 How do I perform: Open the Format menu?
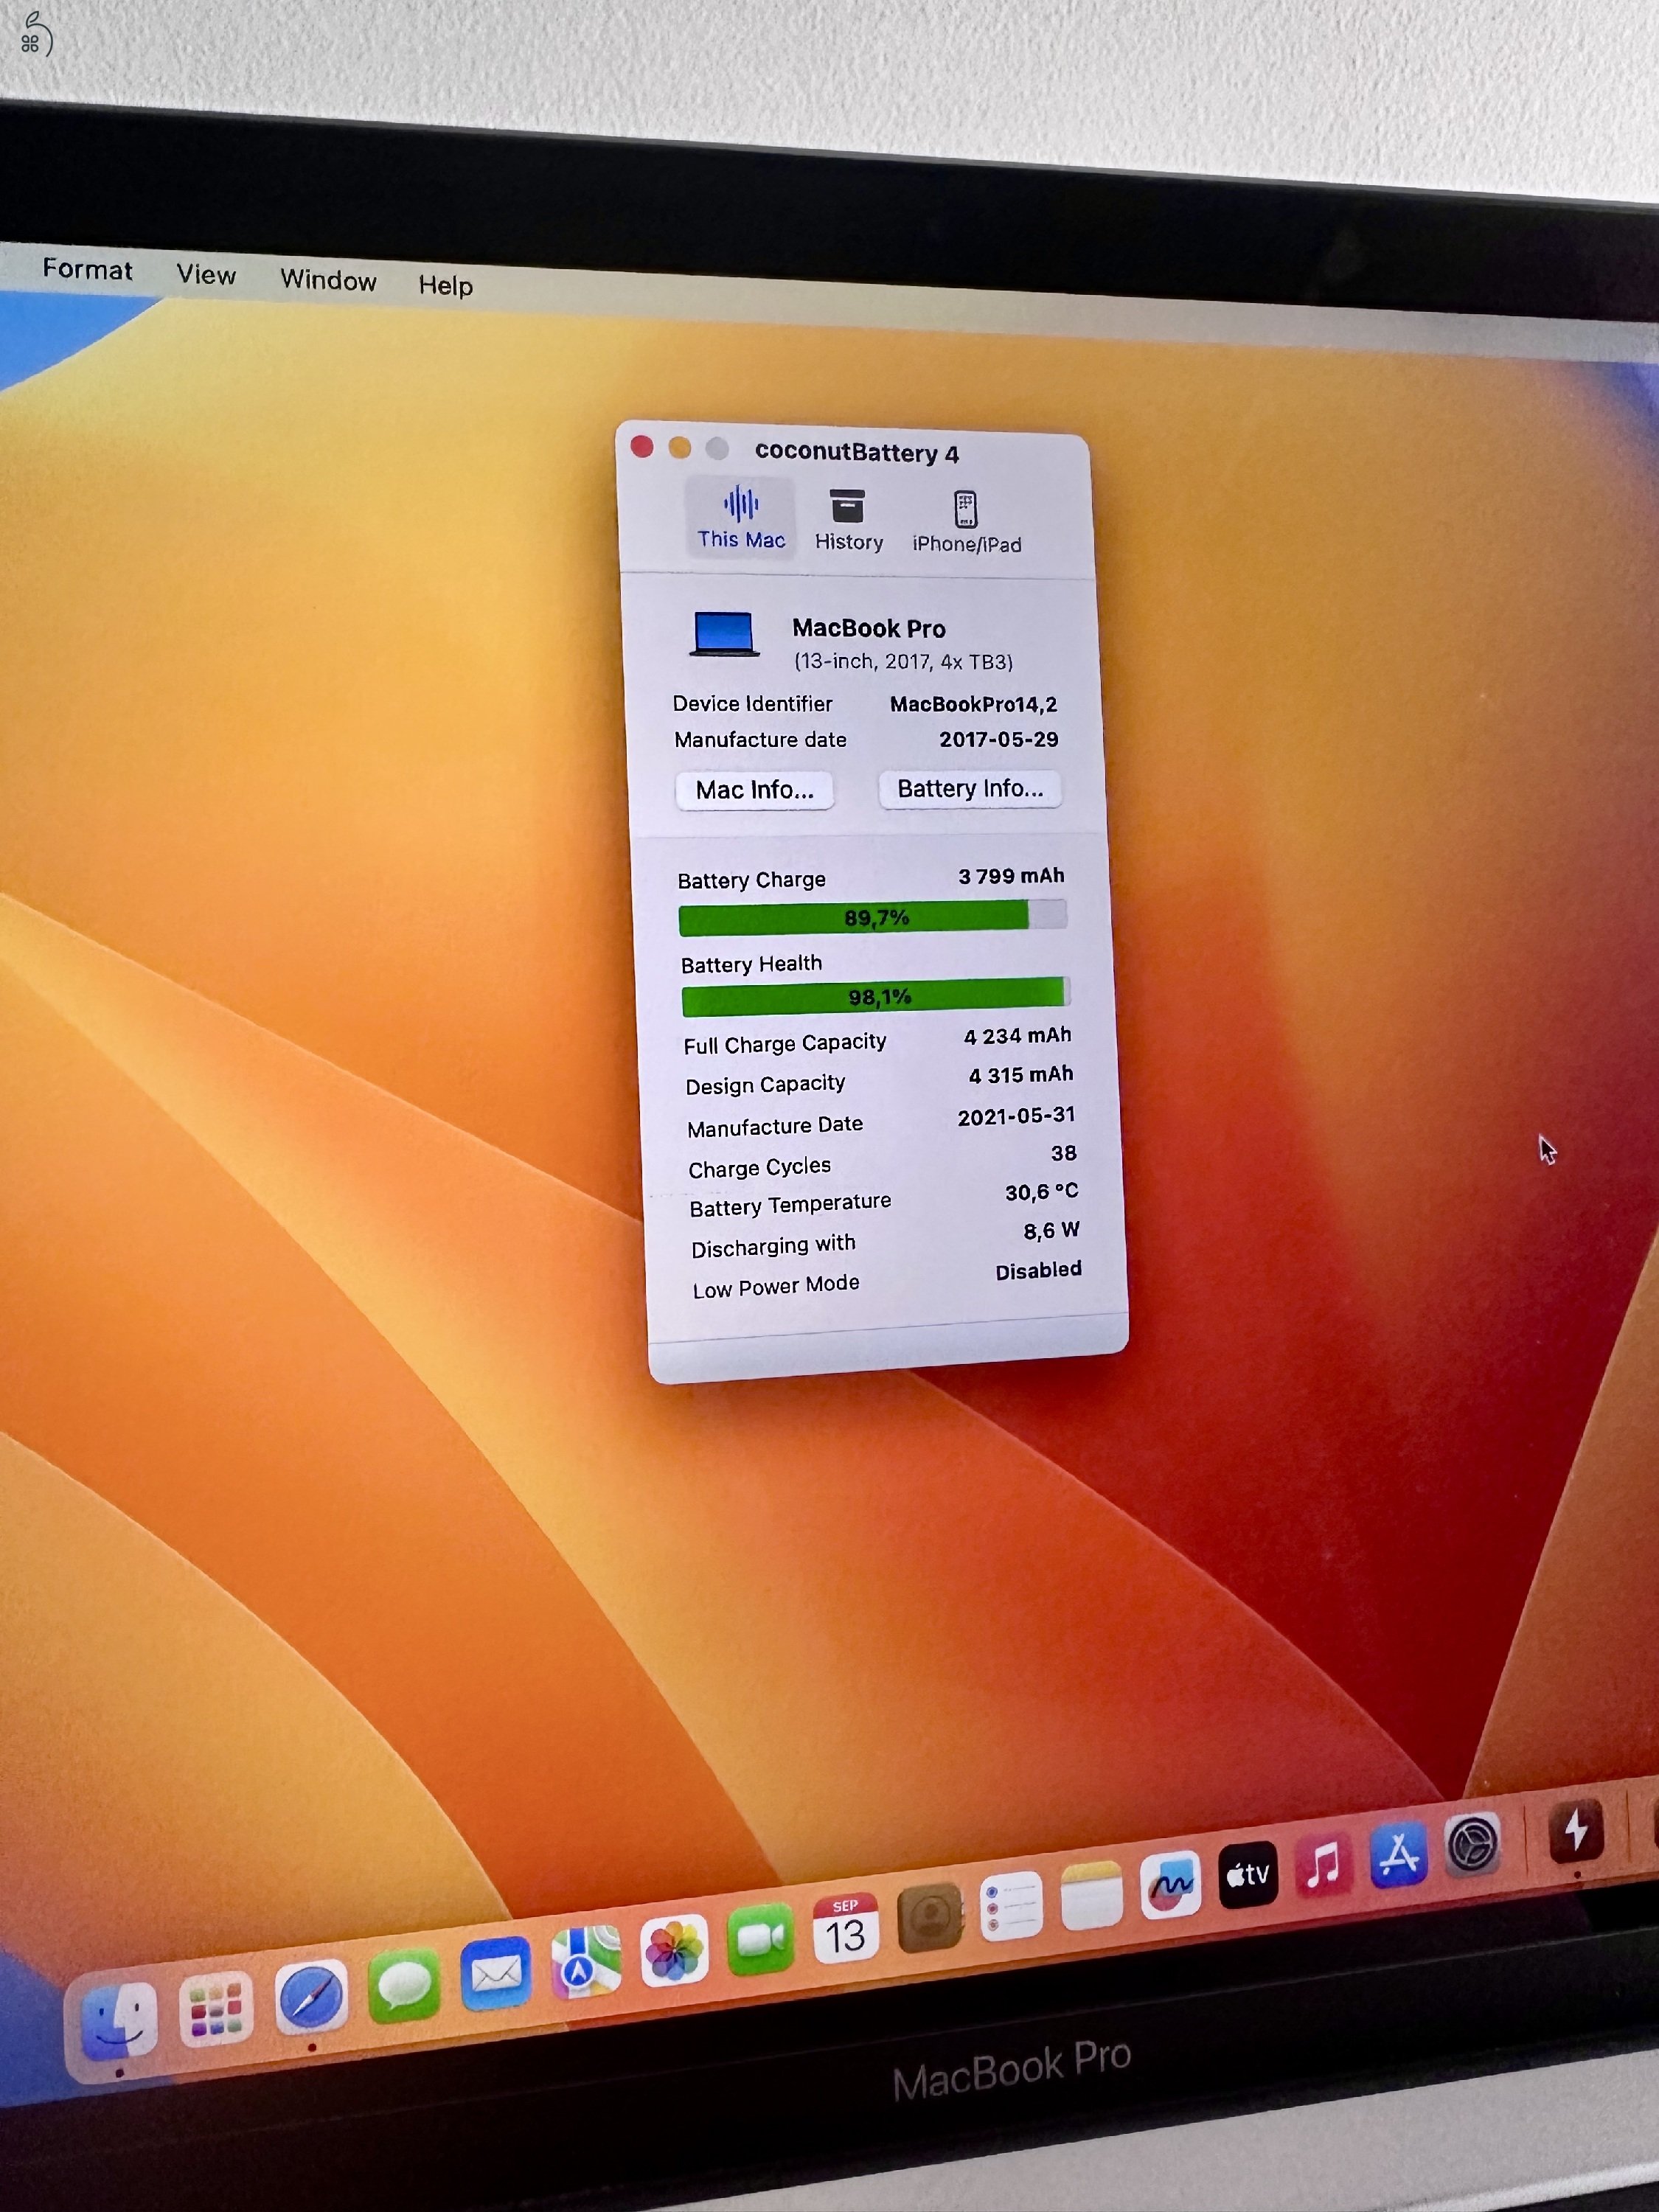[x=87, y=270]
